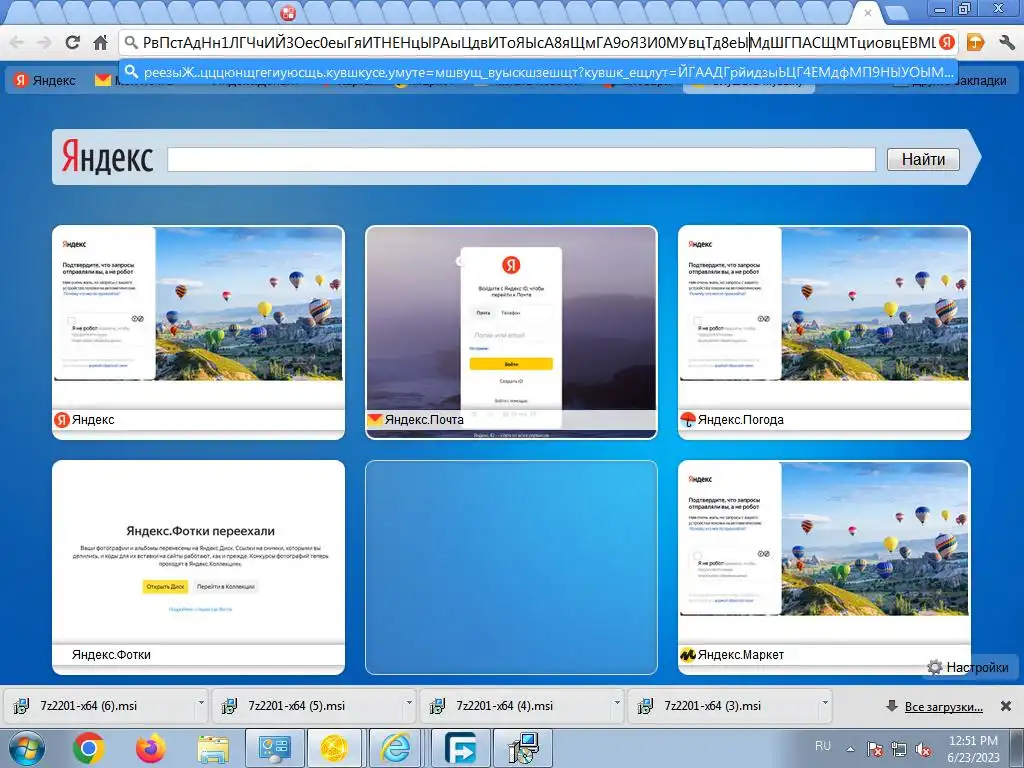Focus the Яндекс search input field
The width and height of the screenshot is (1024, 768).
[521, 159]
